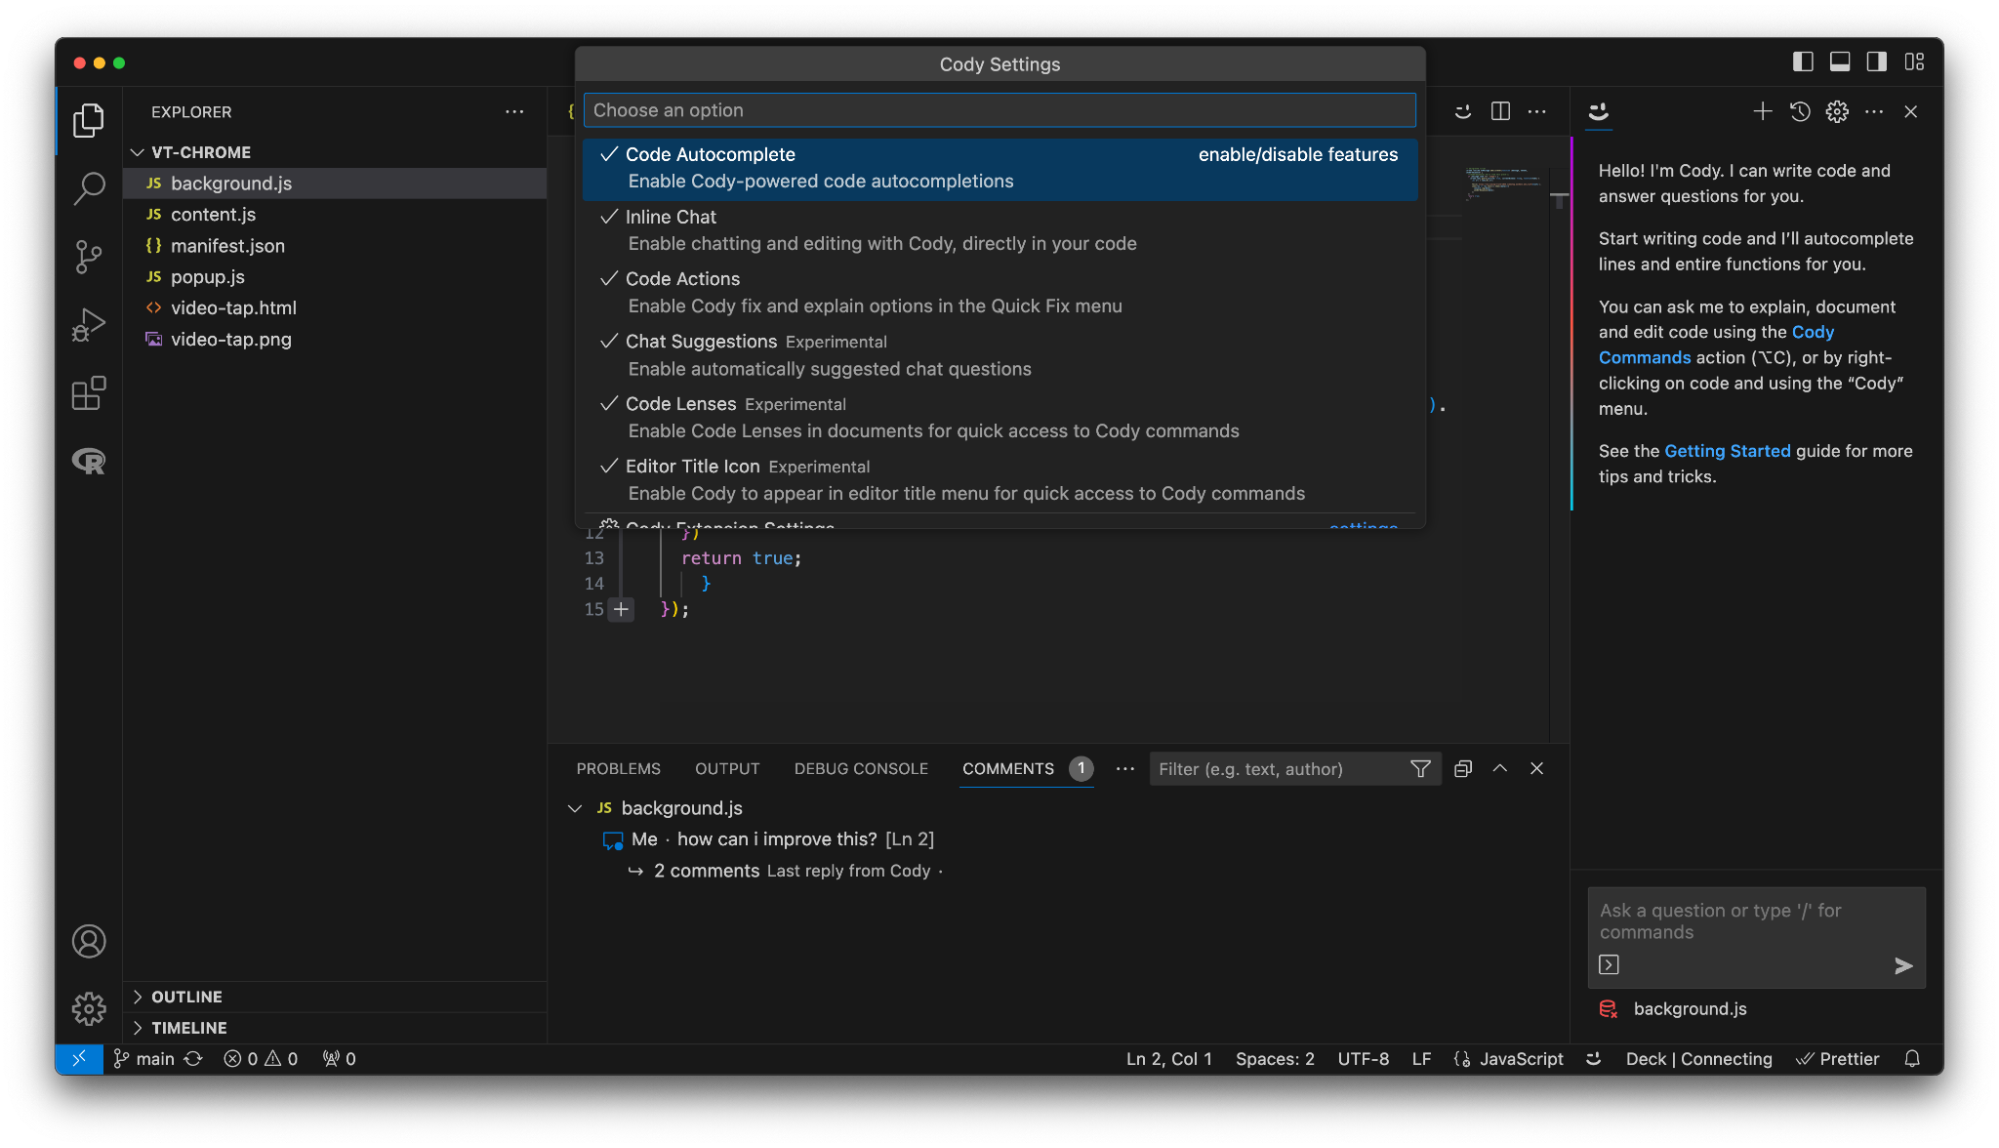Click the Search icon in sidebar
The width and height of the screenshot is (1999, 1148).
pos(88,188)
